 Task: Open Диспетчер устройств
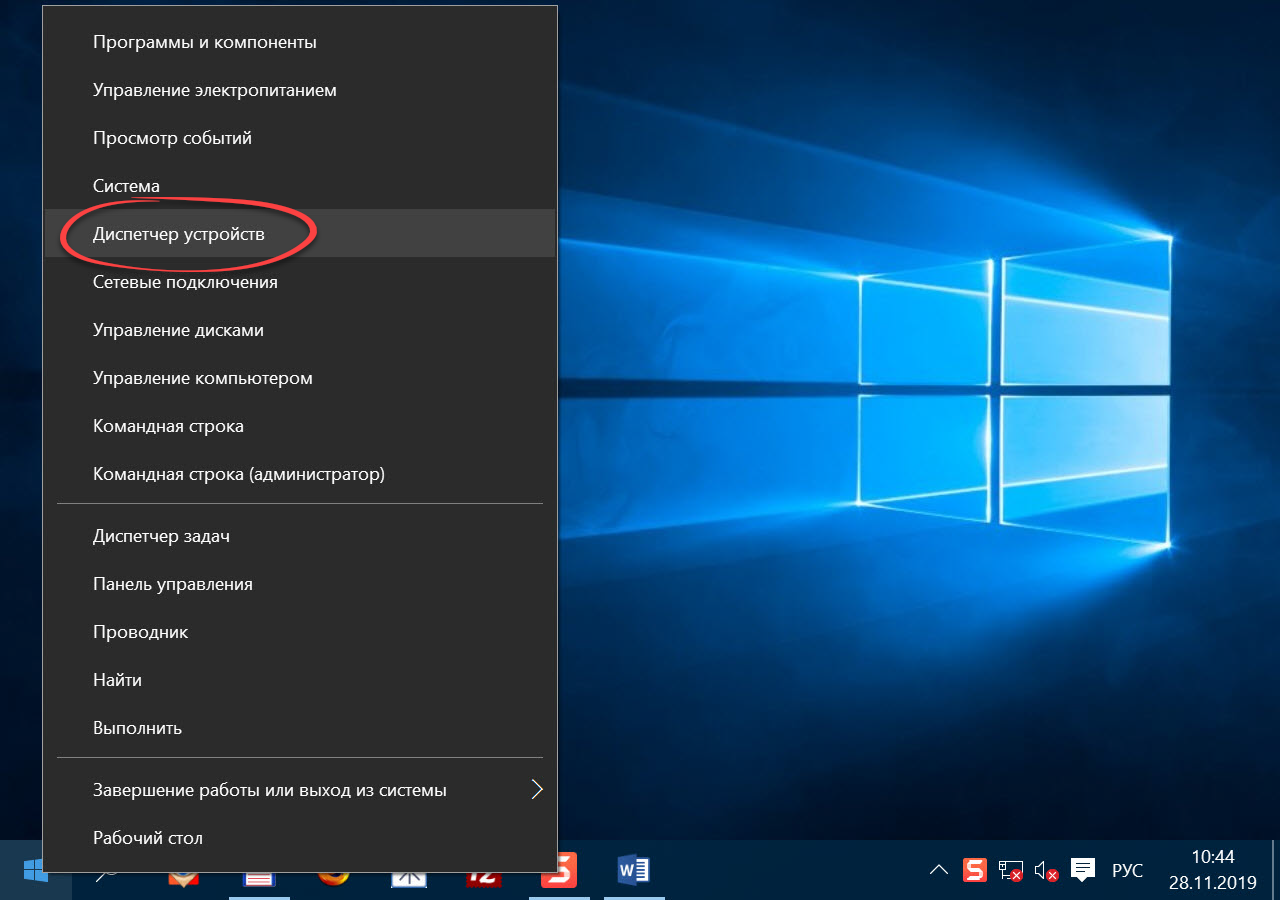click(300, 234)
